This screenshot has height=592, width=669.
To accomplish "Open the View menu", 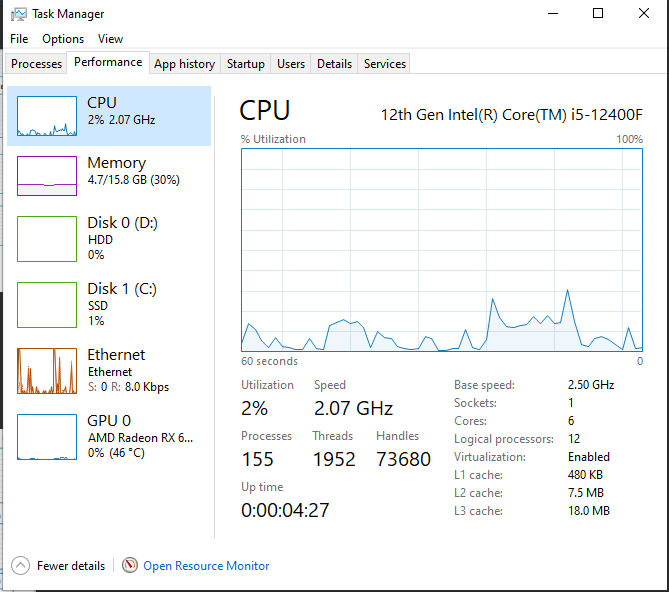I will point(110,39).
